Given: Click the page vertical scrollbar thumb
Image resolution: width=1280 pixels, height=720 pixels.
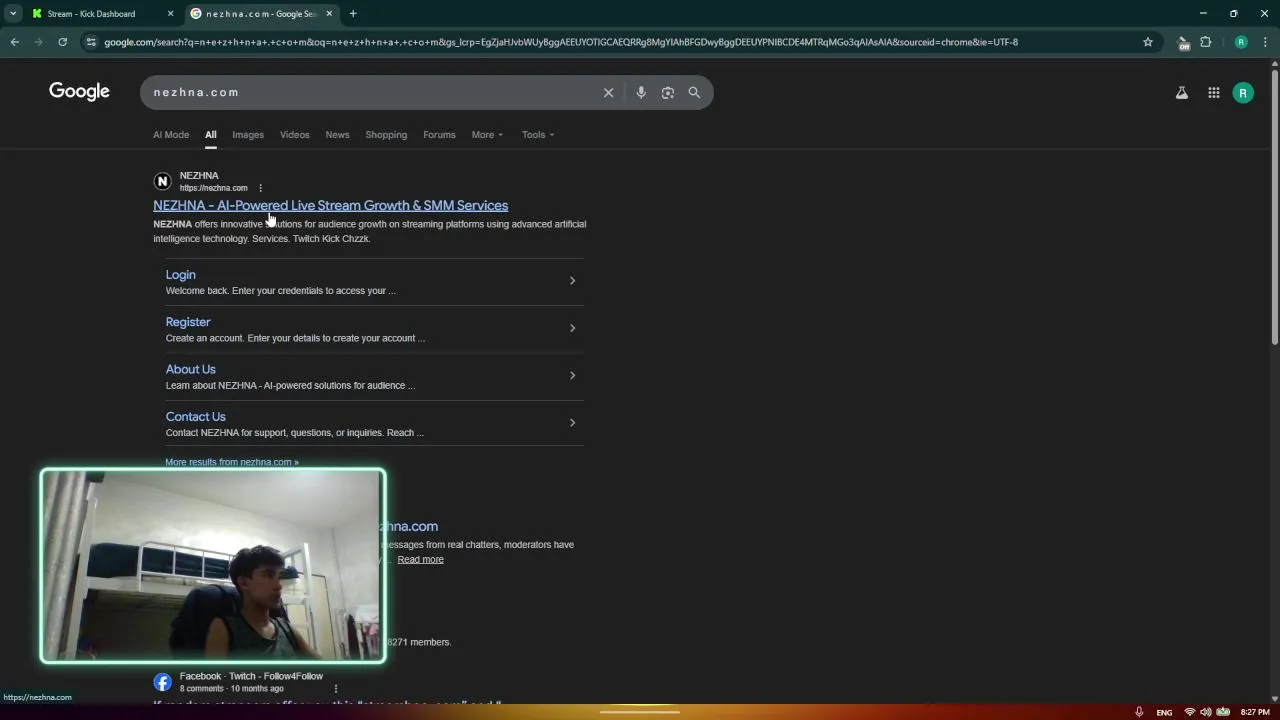Looking at the screenshot, I should point(1274,208).
